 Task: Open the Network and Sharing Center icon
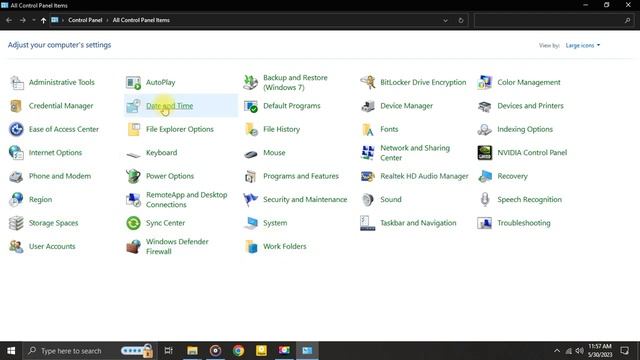click(368, 153)
